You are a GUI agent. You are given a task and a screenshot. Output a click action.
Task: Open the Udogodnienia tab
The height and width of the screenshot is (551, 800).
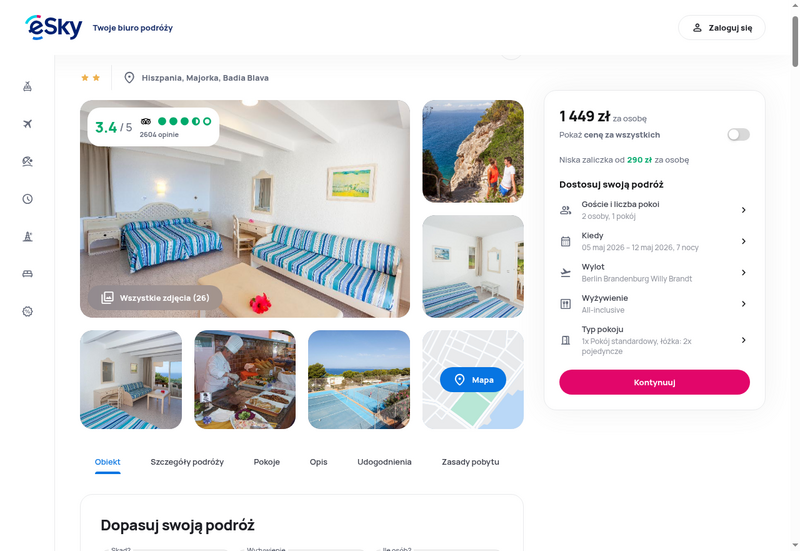[x=384, y=462]
